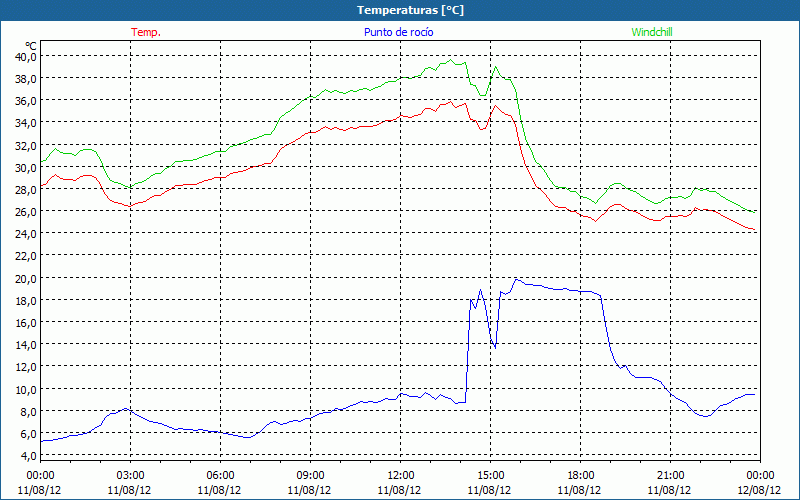The width and height of the screenshot is (800, 500).
Task: Click the '12:00' time label on x-axis
Action: (x=400, y=476)
